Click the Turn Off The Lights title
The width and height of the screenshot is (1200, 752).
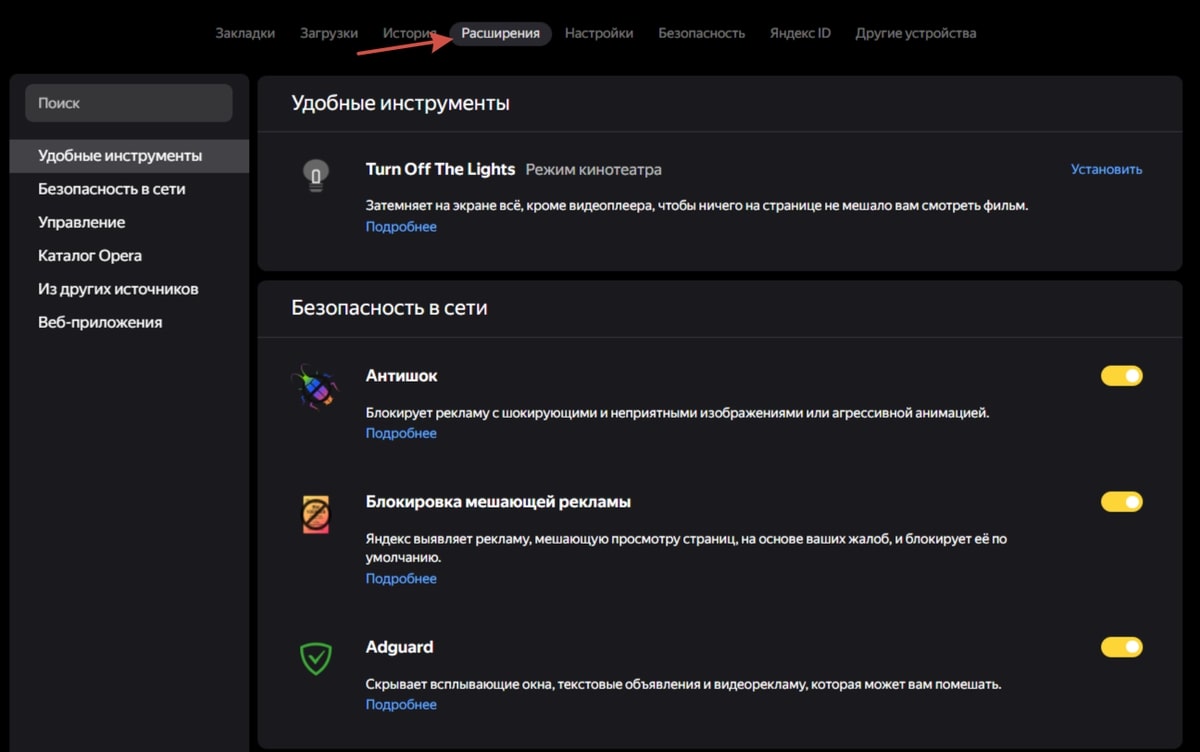click(440, 169)
